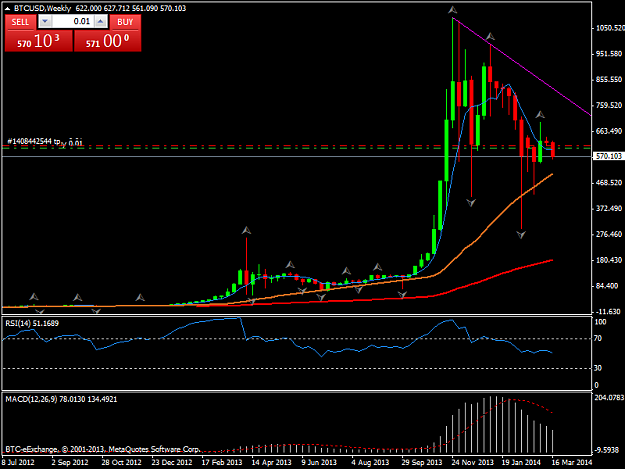This screenshot has width=625, height=469.
Task: Click the down fractal arrow below the lowest 2014 wick
Action: [x=521, y=235]
